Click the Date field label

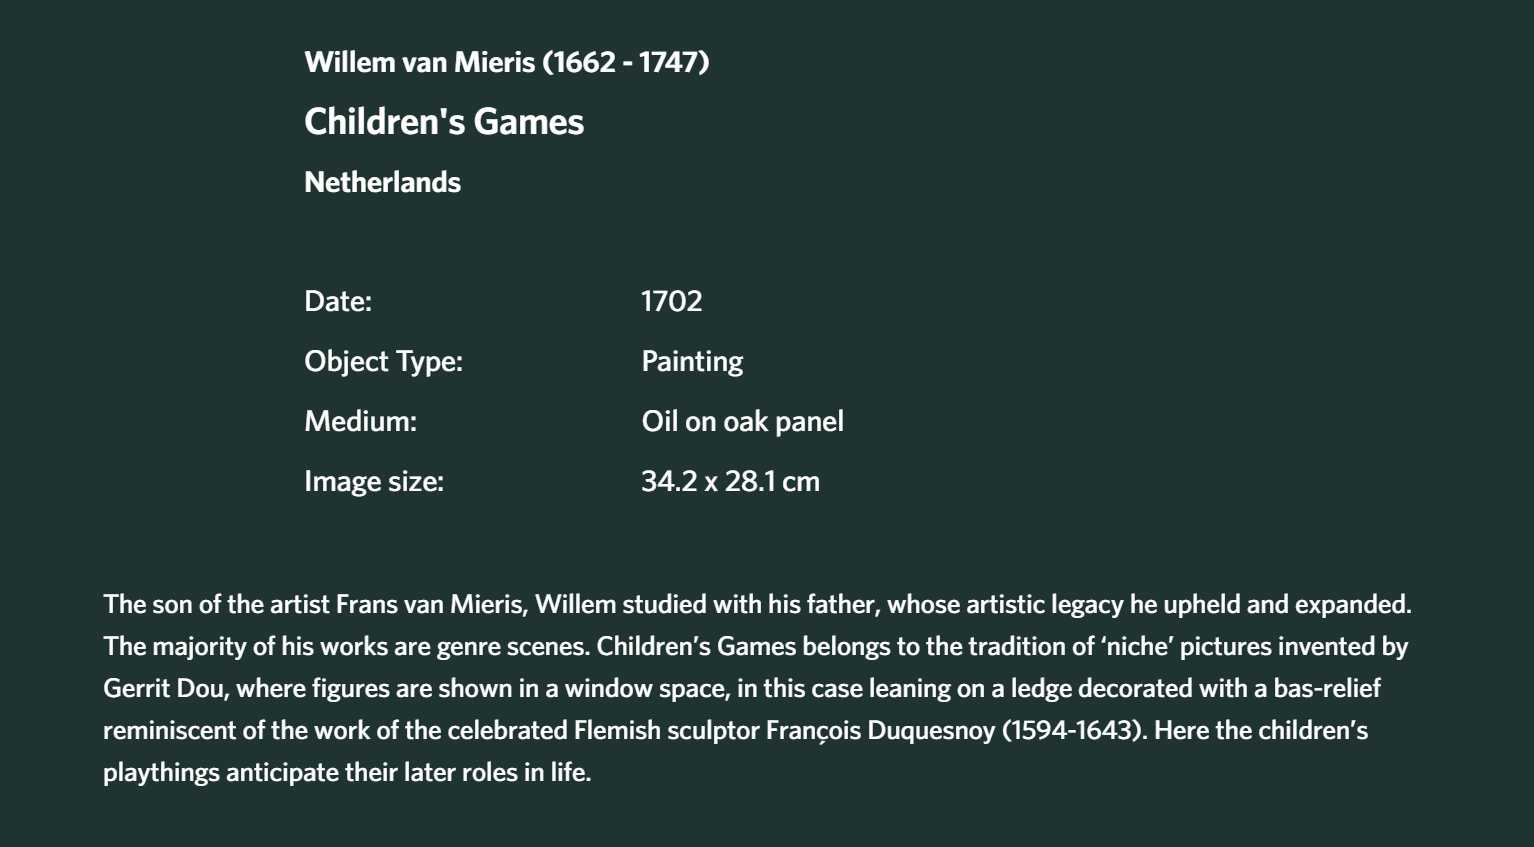tap(338, 301)
